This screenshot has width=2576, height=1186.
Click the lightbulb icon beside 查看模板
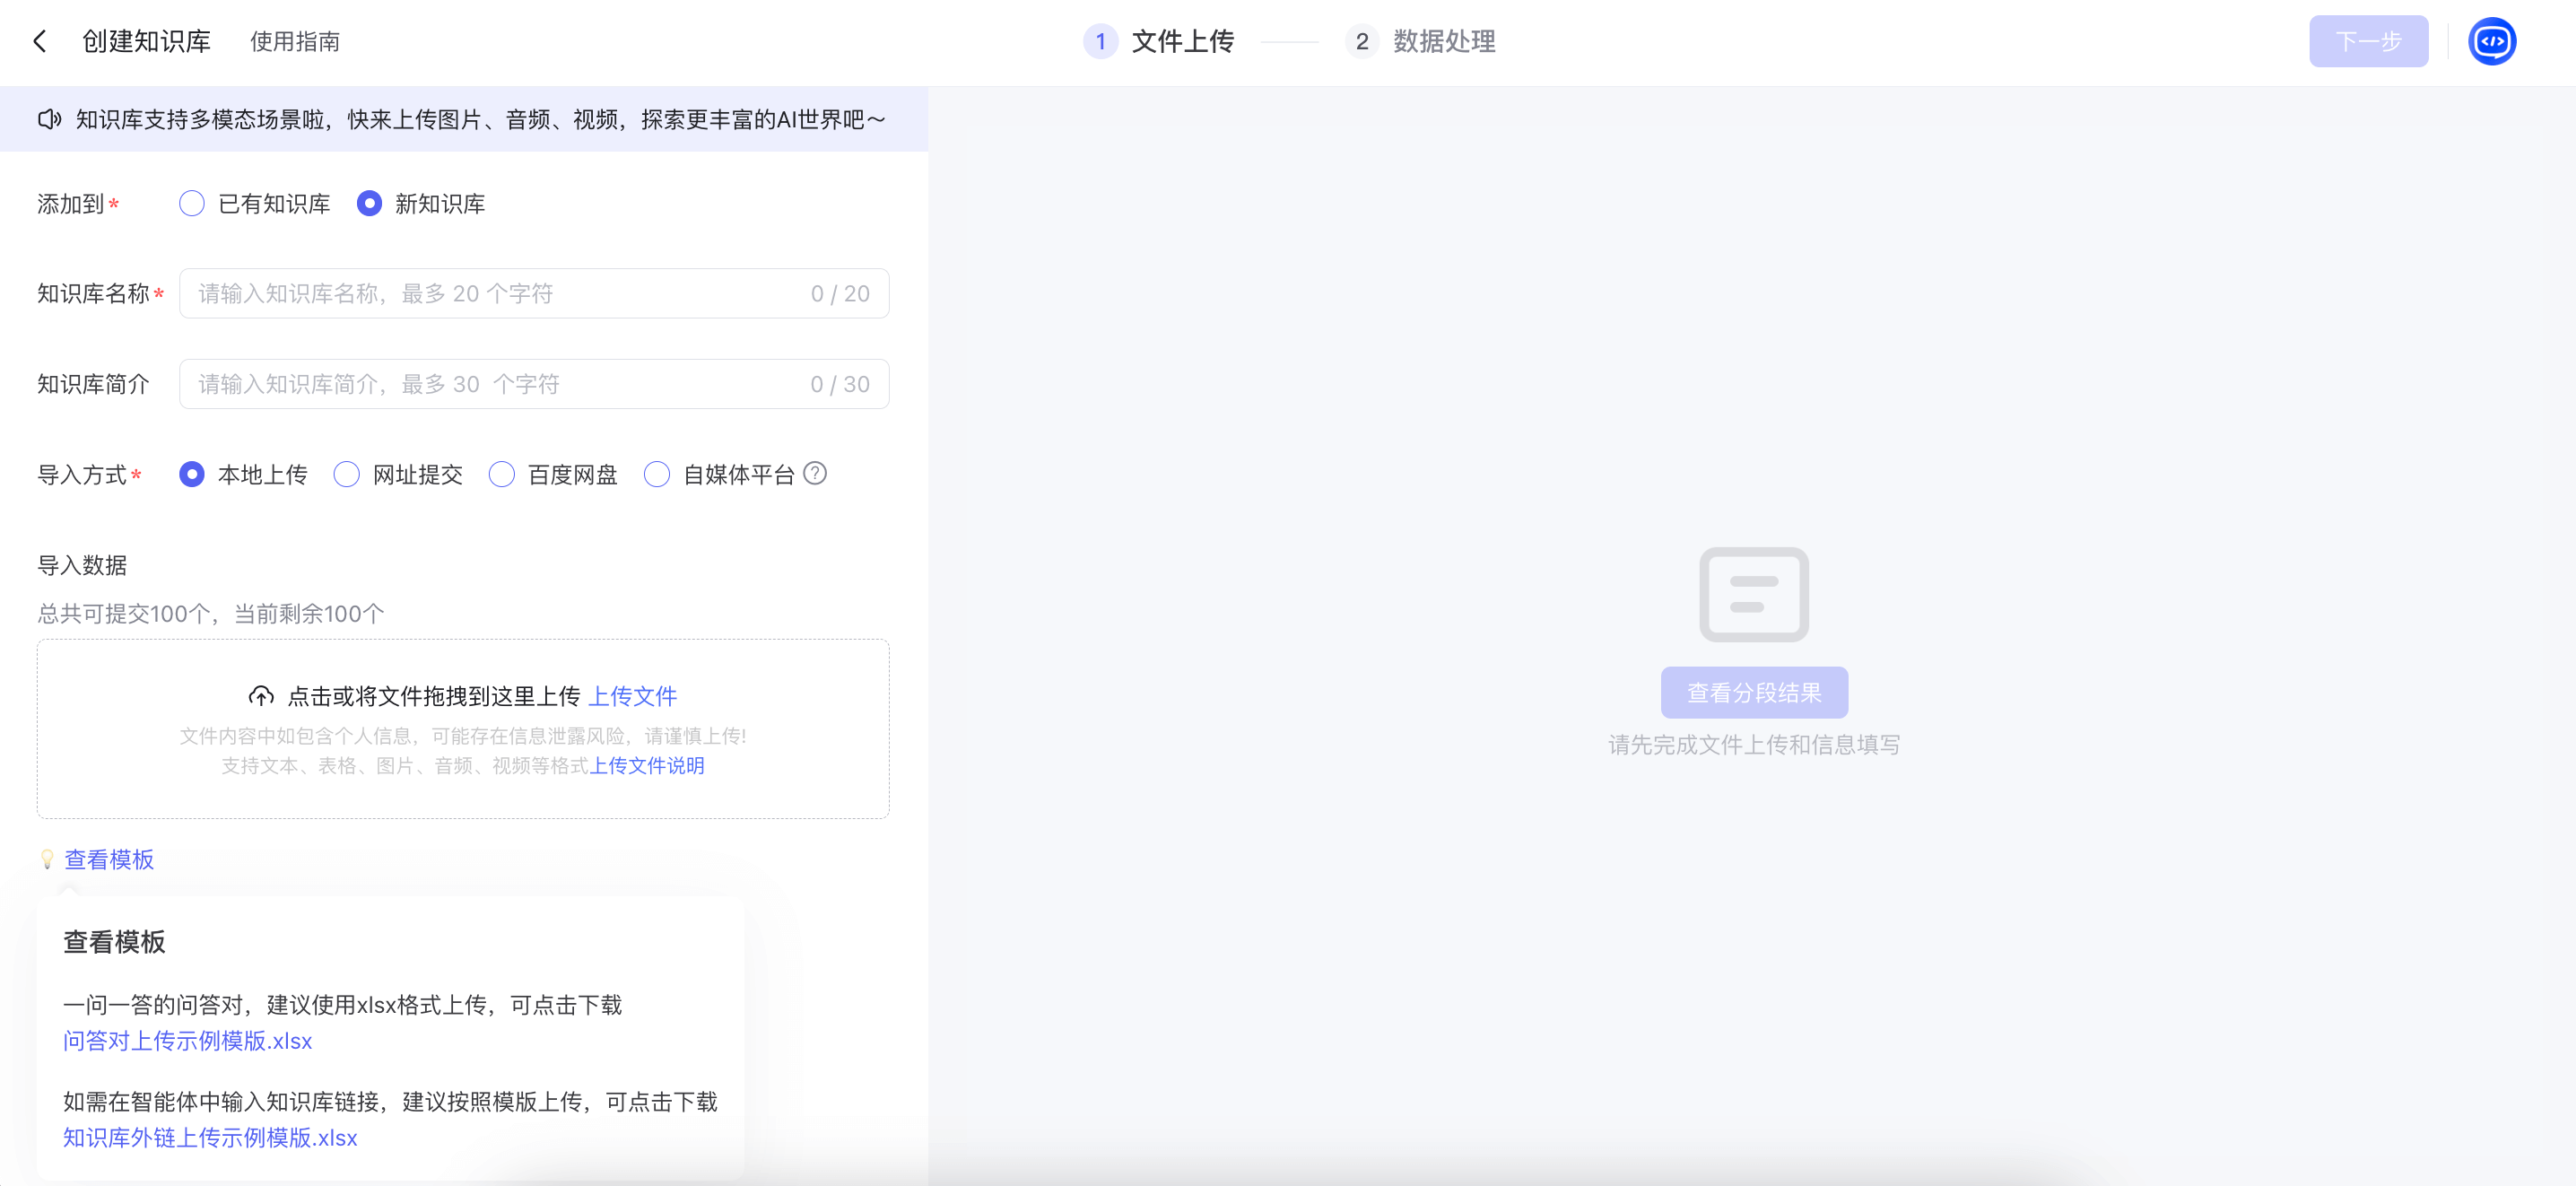click(x=47, y=859)
